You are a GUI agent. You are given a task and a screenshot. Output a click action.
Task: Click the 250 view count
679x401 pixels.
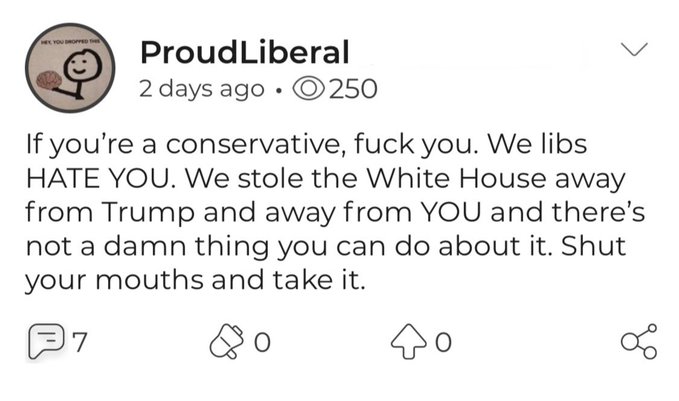[353, 89]
